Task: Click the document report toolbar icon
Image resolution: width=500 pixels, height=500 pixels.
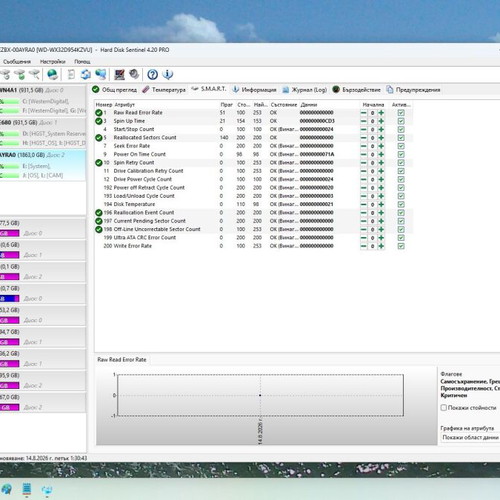Action: point(71,74)
